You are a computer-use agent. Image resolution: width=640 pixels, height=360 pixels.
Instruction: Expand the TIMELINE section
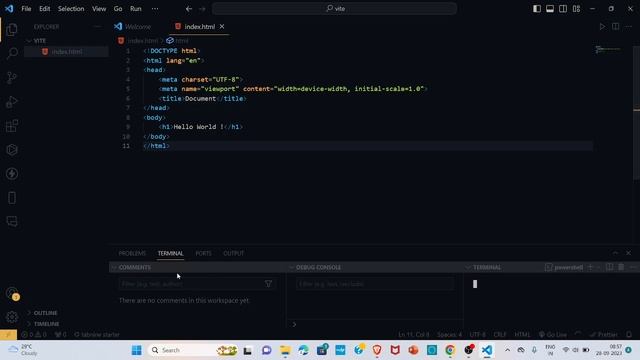pos(46,324)
